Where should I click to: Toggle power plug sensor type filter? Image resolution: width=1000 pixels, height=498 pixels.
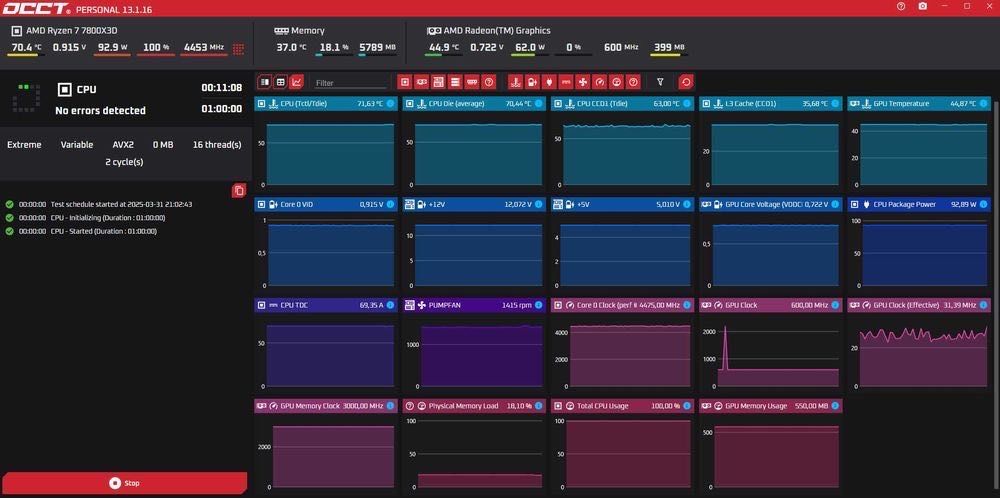[x=549, y=82]
